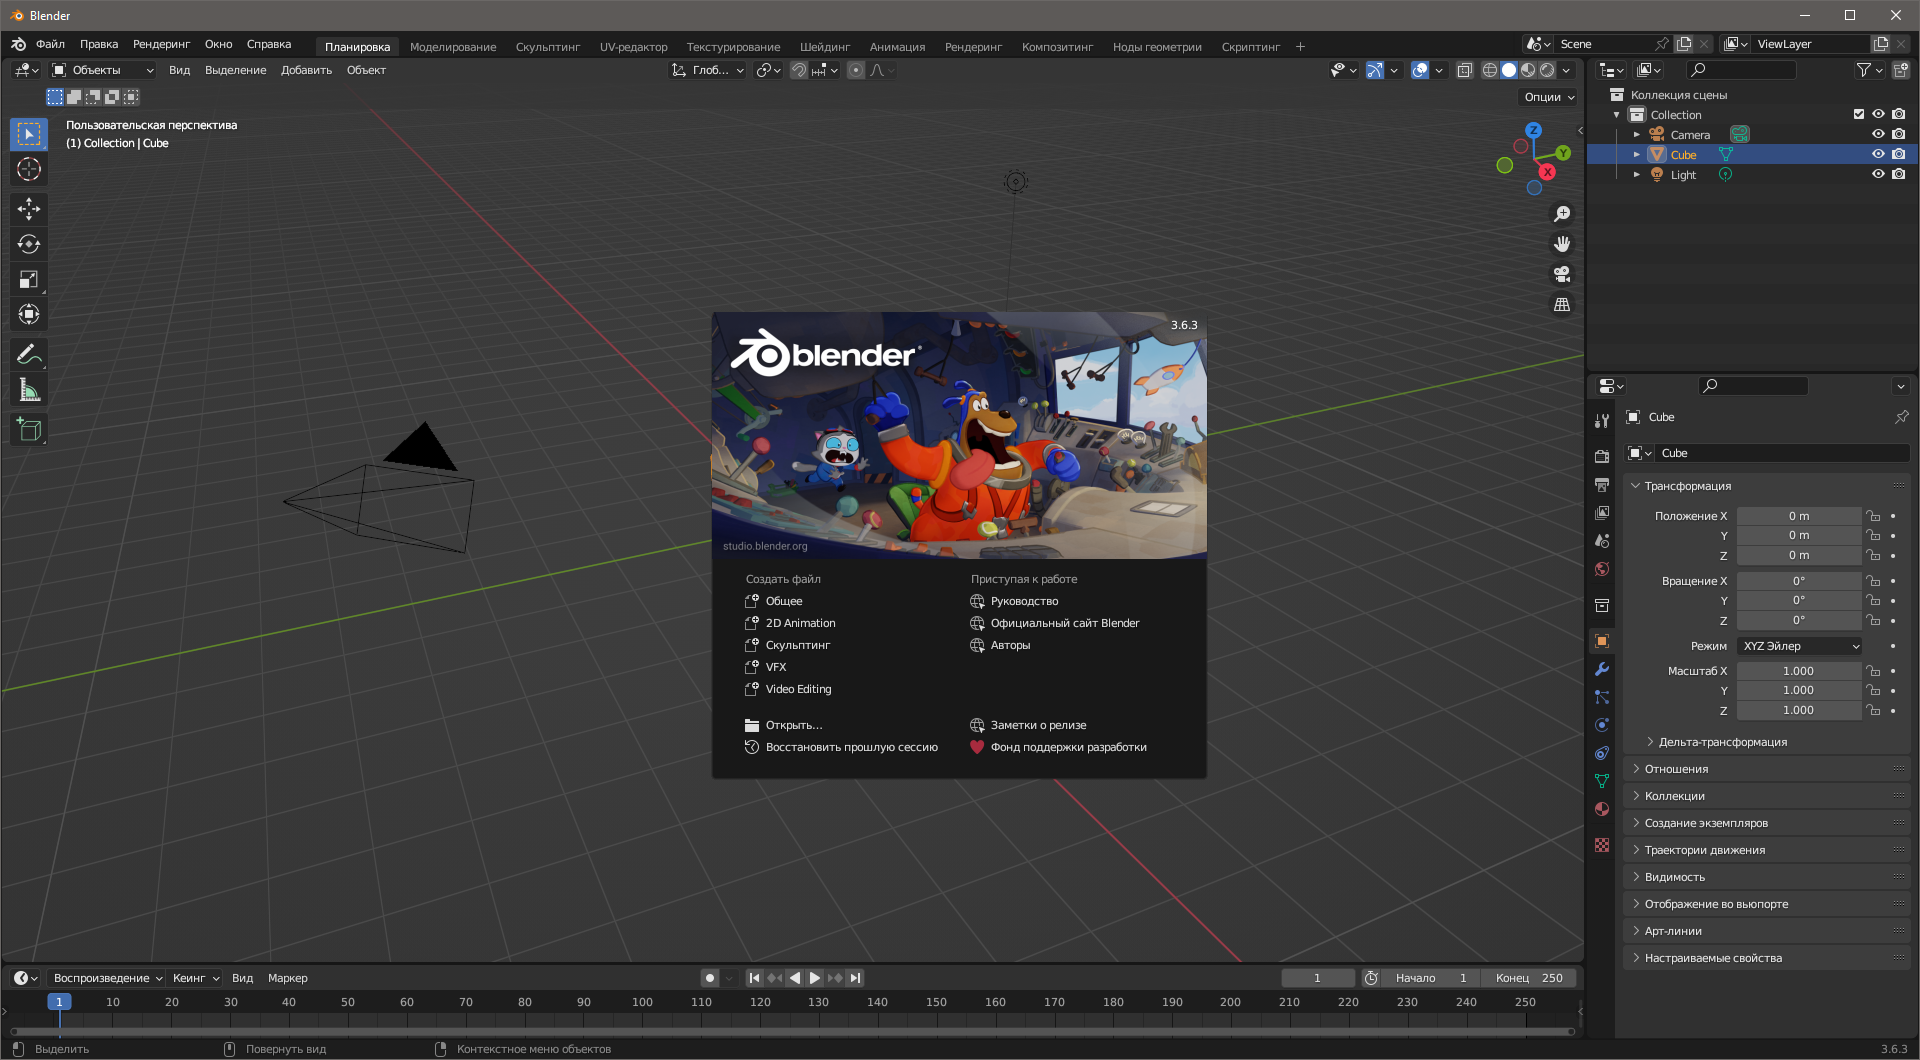Toggle lock on Scale X

click(1873, 671)
